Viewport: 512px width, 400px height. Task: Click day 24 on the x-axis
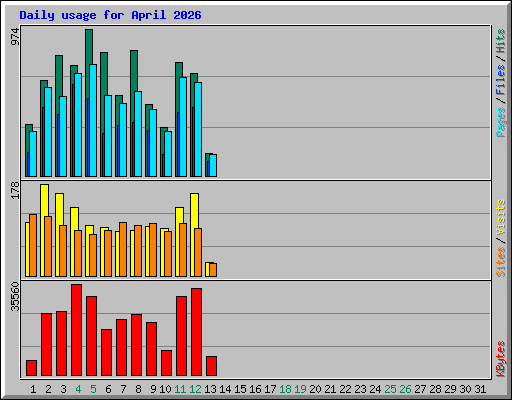375,389
